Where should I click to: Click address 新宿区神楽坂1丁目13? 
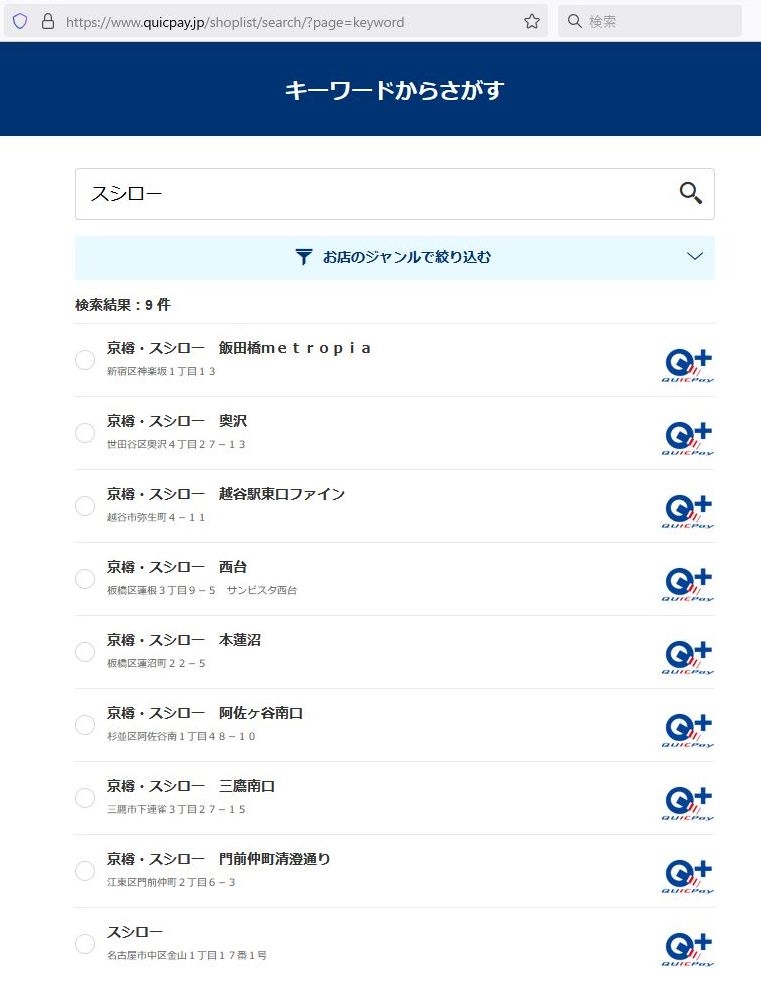(161, 371)
